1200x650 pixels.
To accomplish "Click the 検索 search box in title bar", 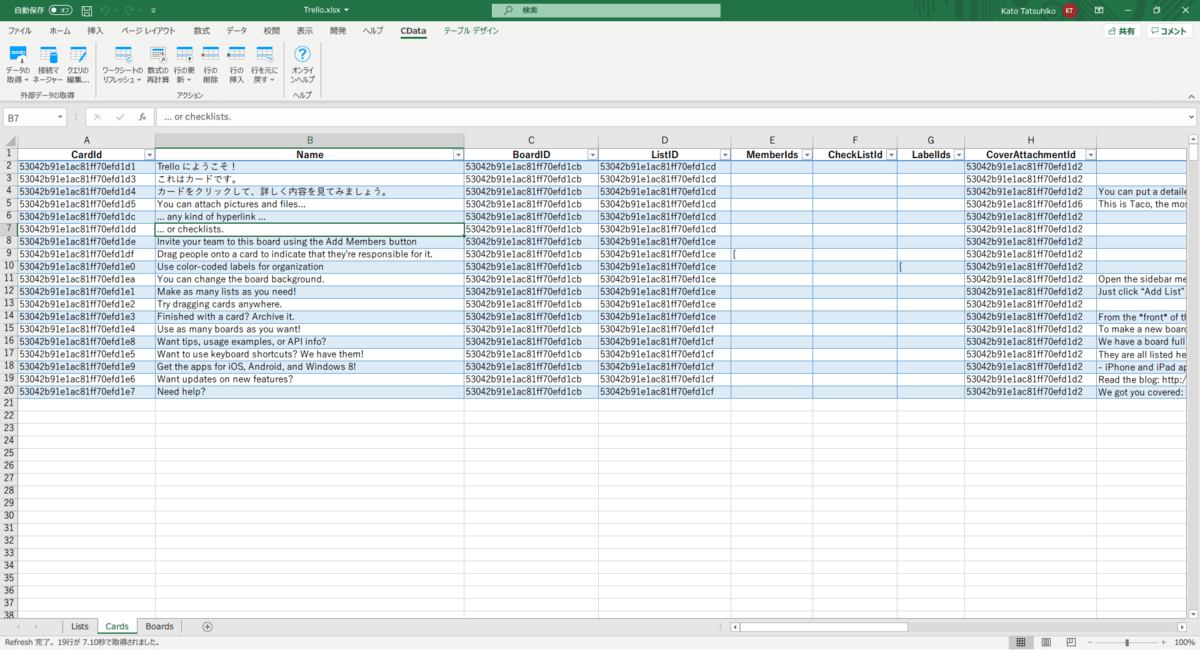I will pyautogui.click(x=605, y=10).
